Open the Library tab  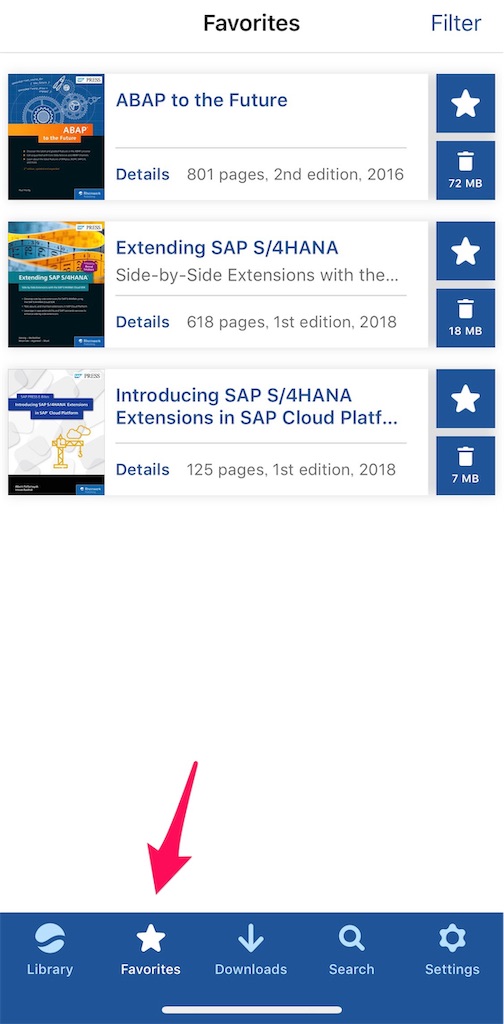[50, 950]
